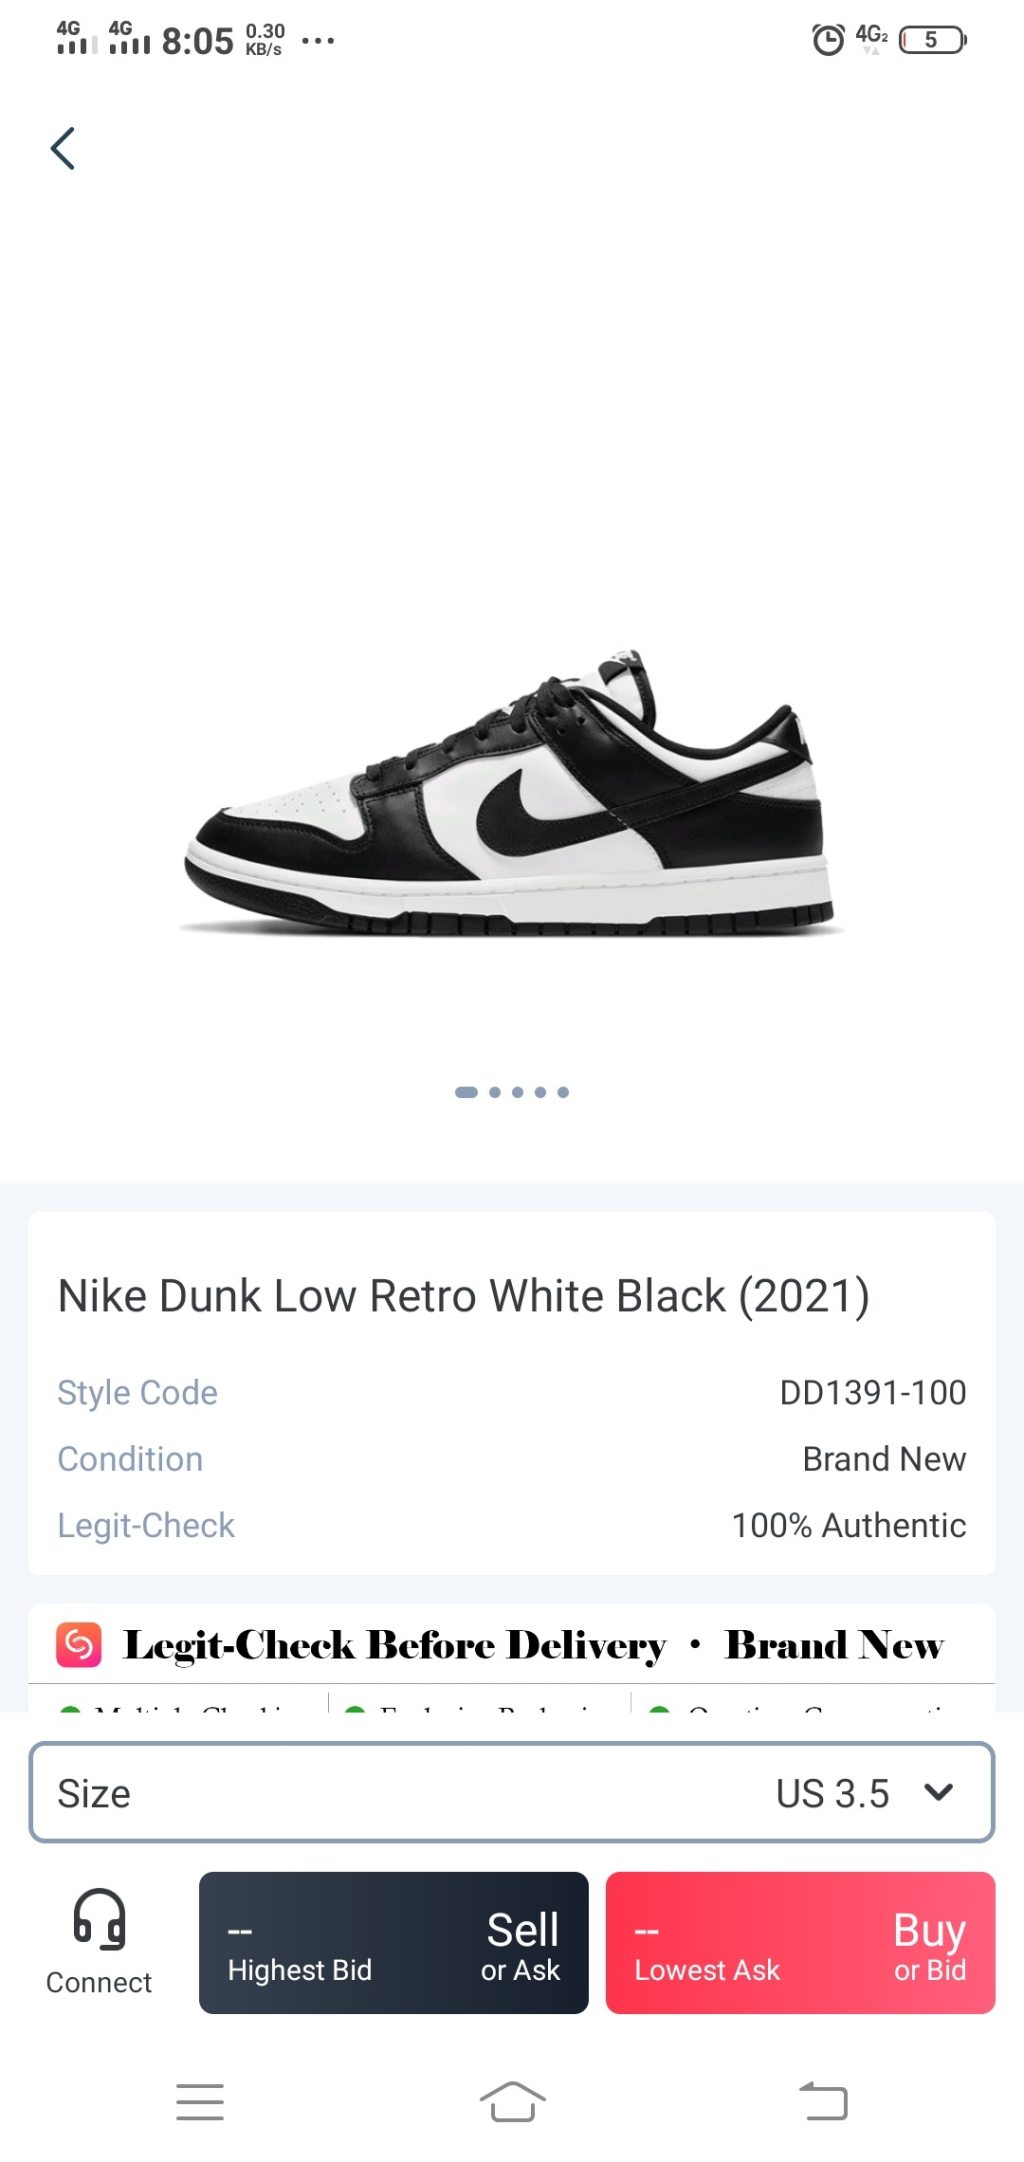
Task: Go to the second image carousel dot
Action: click(495, 1092)
